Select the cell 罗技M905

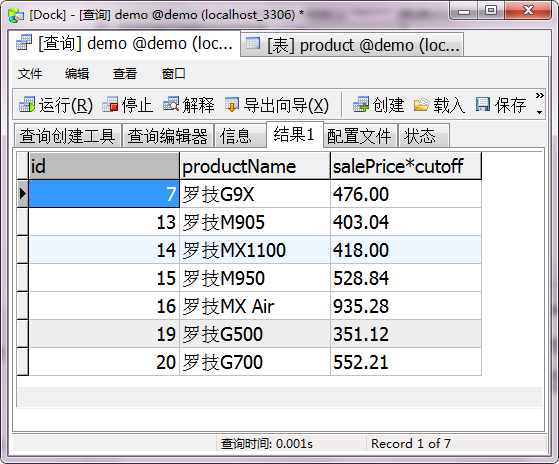(255, 222)
